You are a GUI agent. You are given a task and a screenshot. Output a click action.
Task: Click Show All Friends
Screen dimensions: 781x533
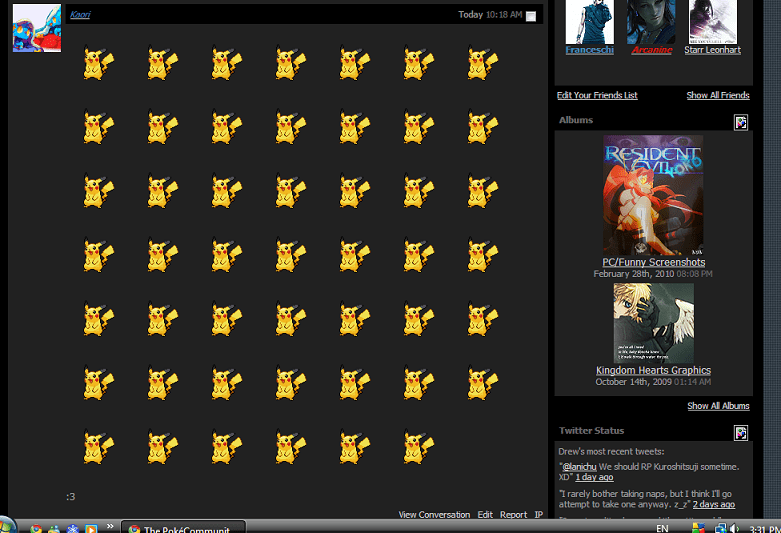point(718,95)
